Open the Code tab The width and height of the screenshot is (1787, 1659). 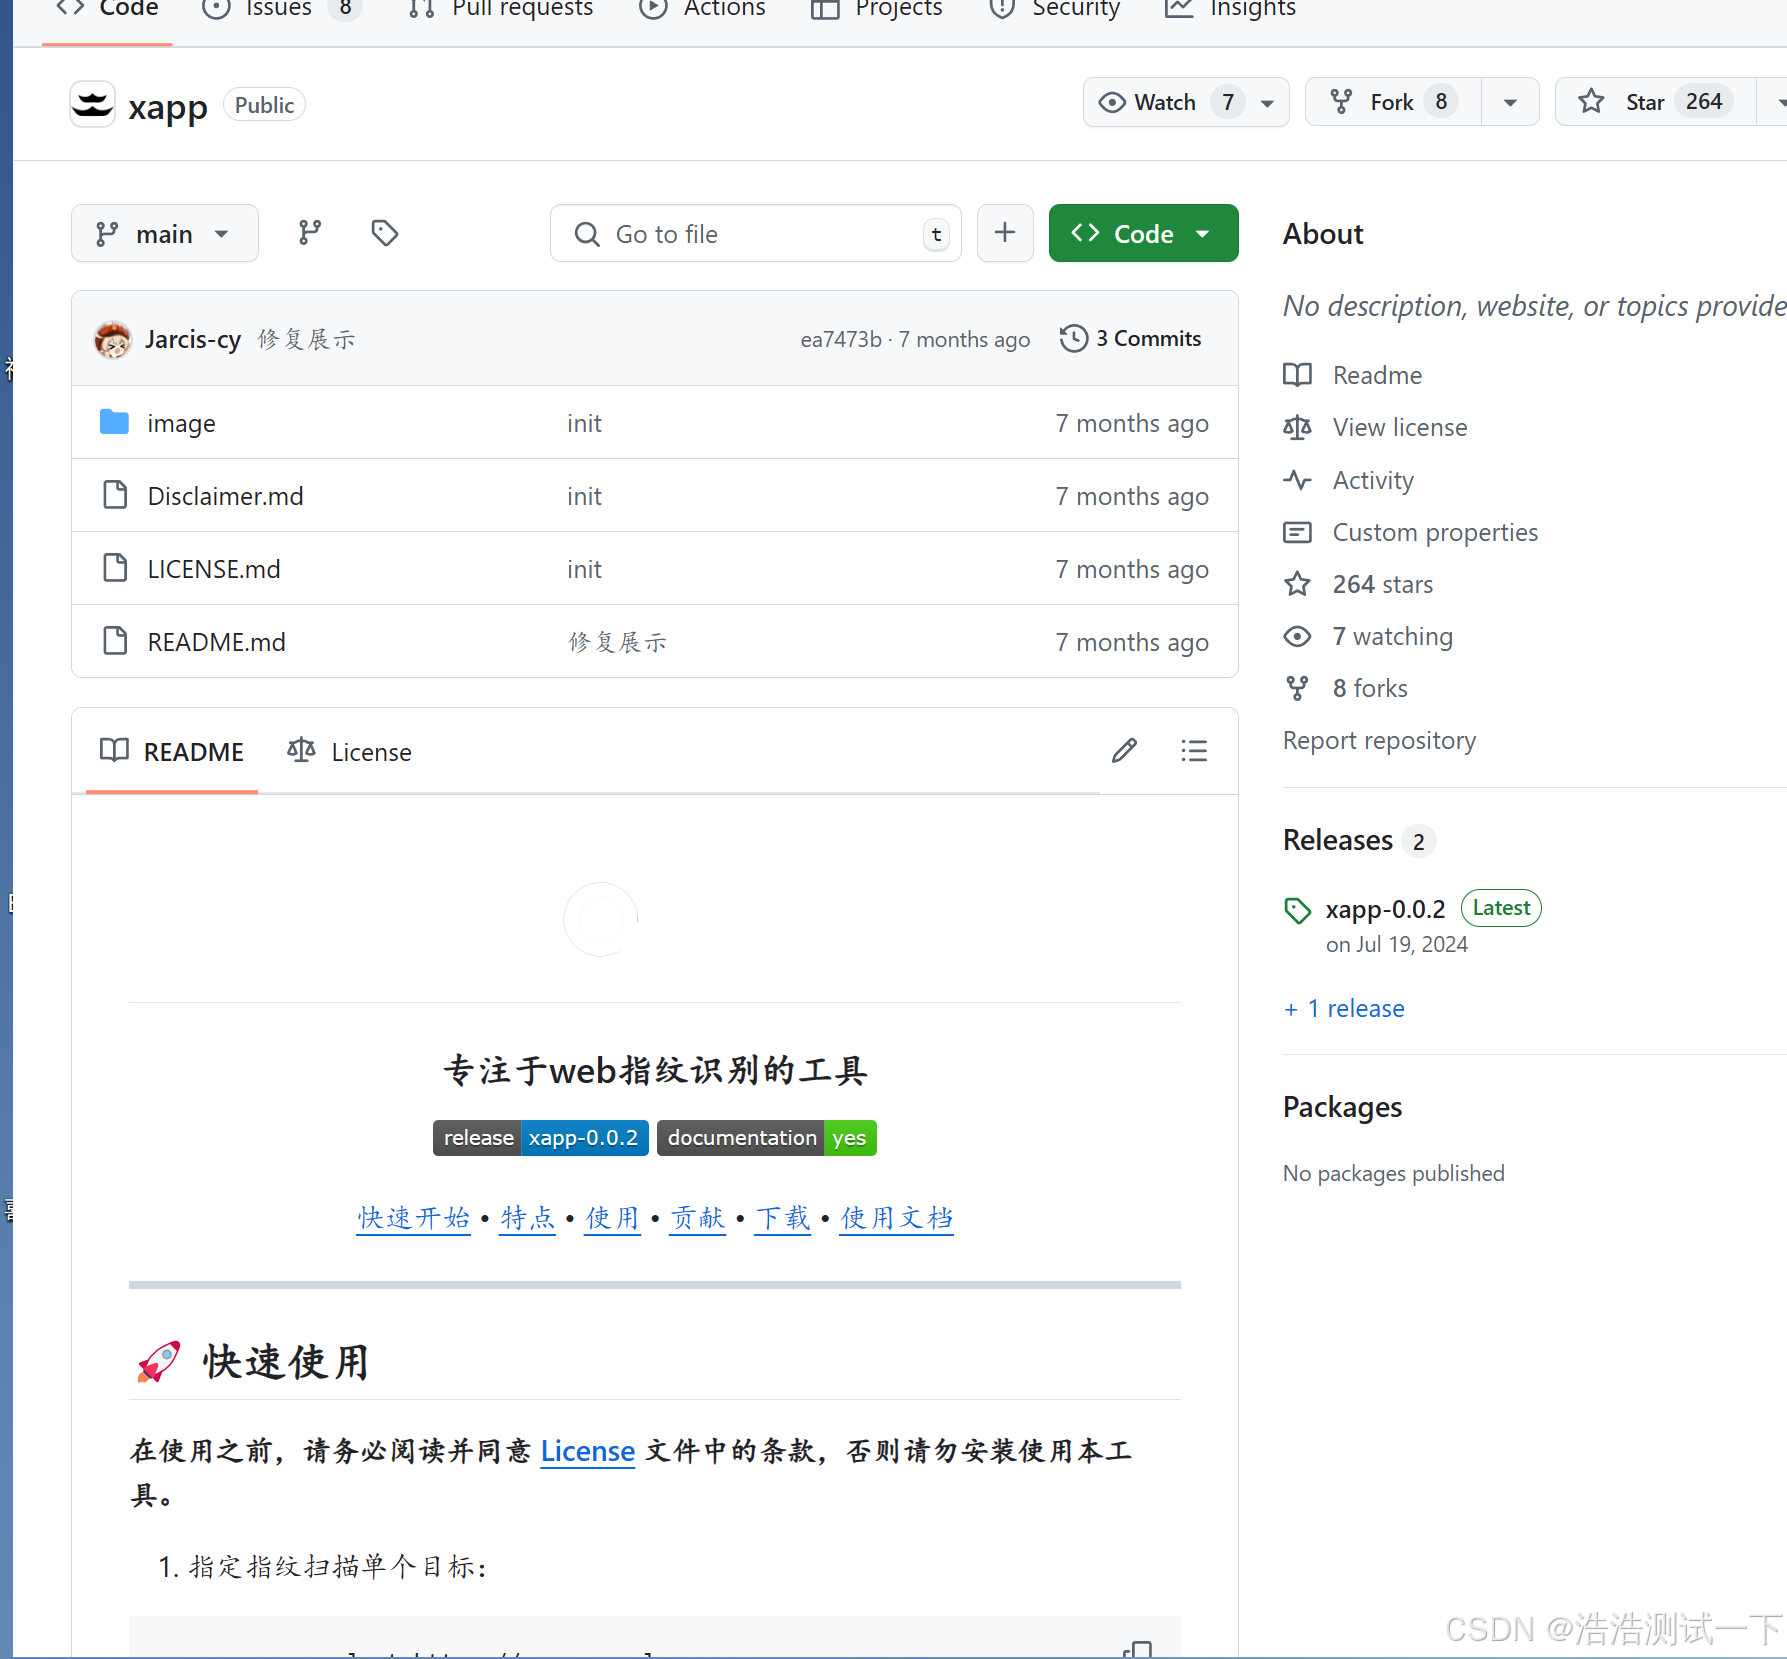(x=107, y=10)
